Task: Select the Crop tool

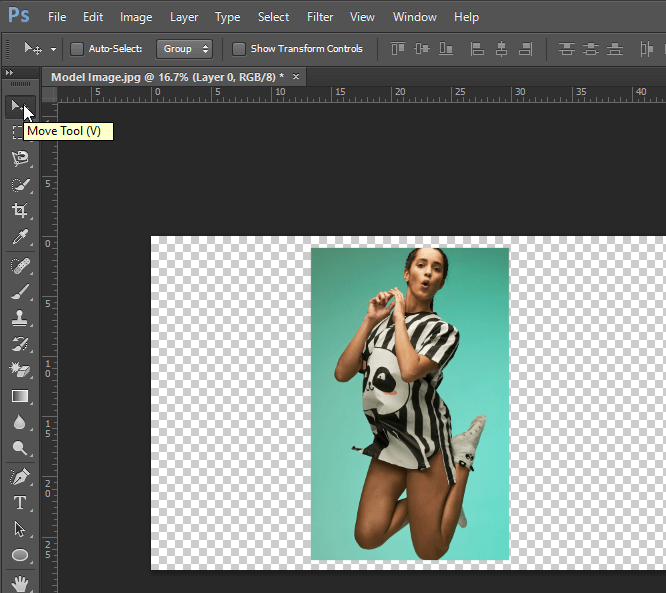Action: click(19, 211)
